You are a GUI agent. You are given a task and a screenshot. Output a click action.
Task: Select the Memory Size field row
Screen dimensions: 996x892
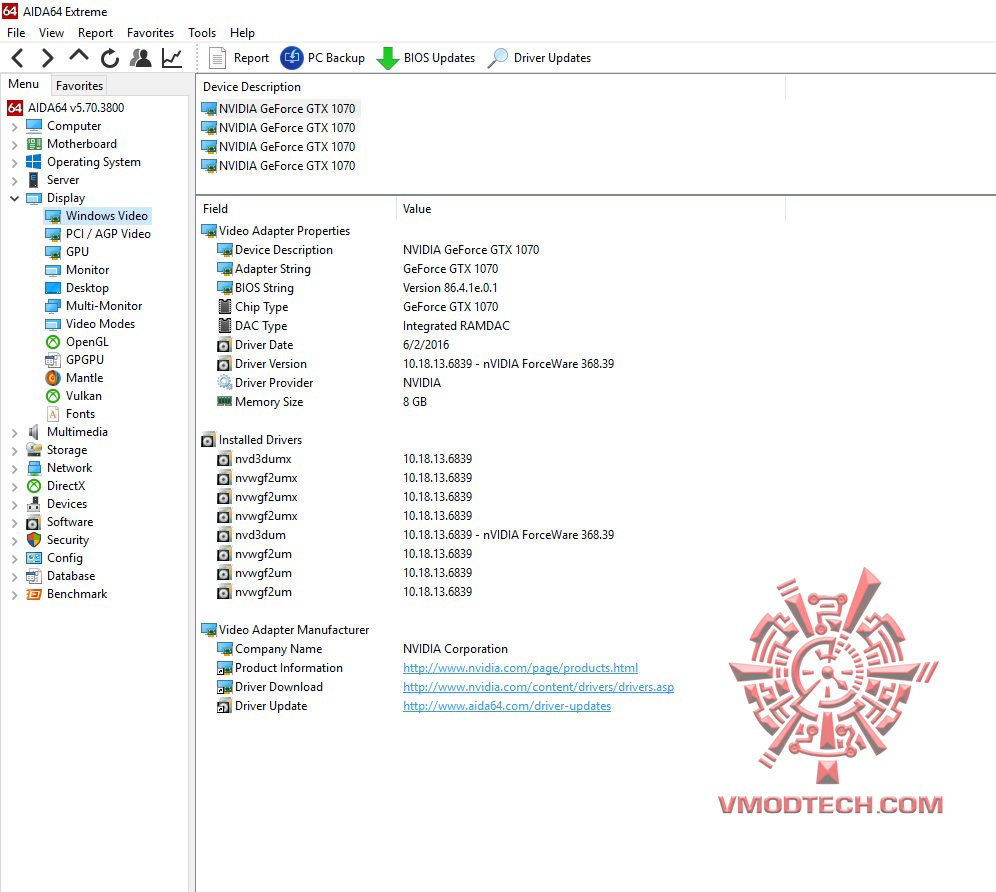(322, 402)
